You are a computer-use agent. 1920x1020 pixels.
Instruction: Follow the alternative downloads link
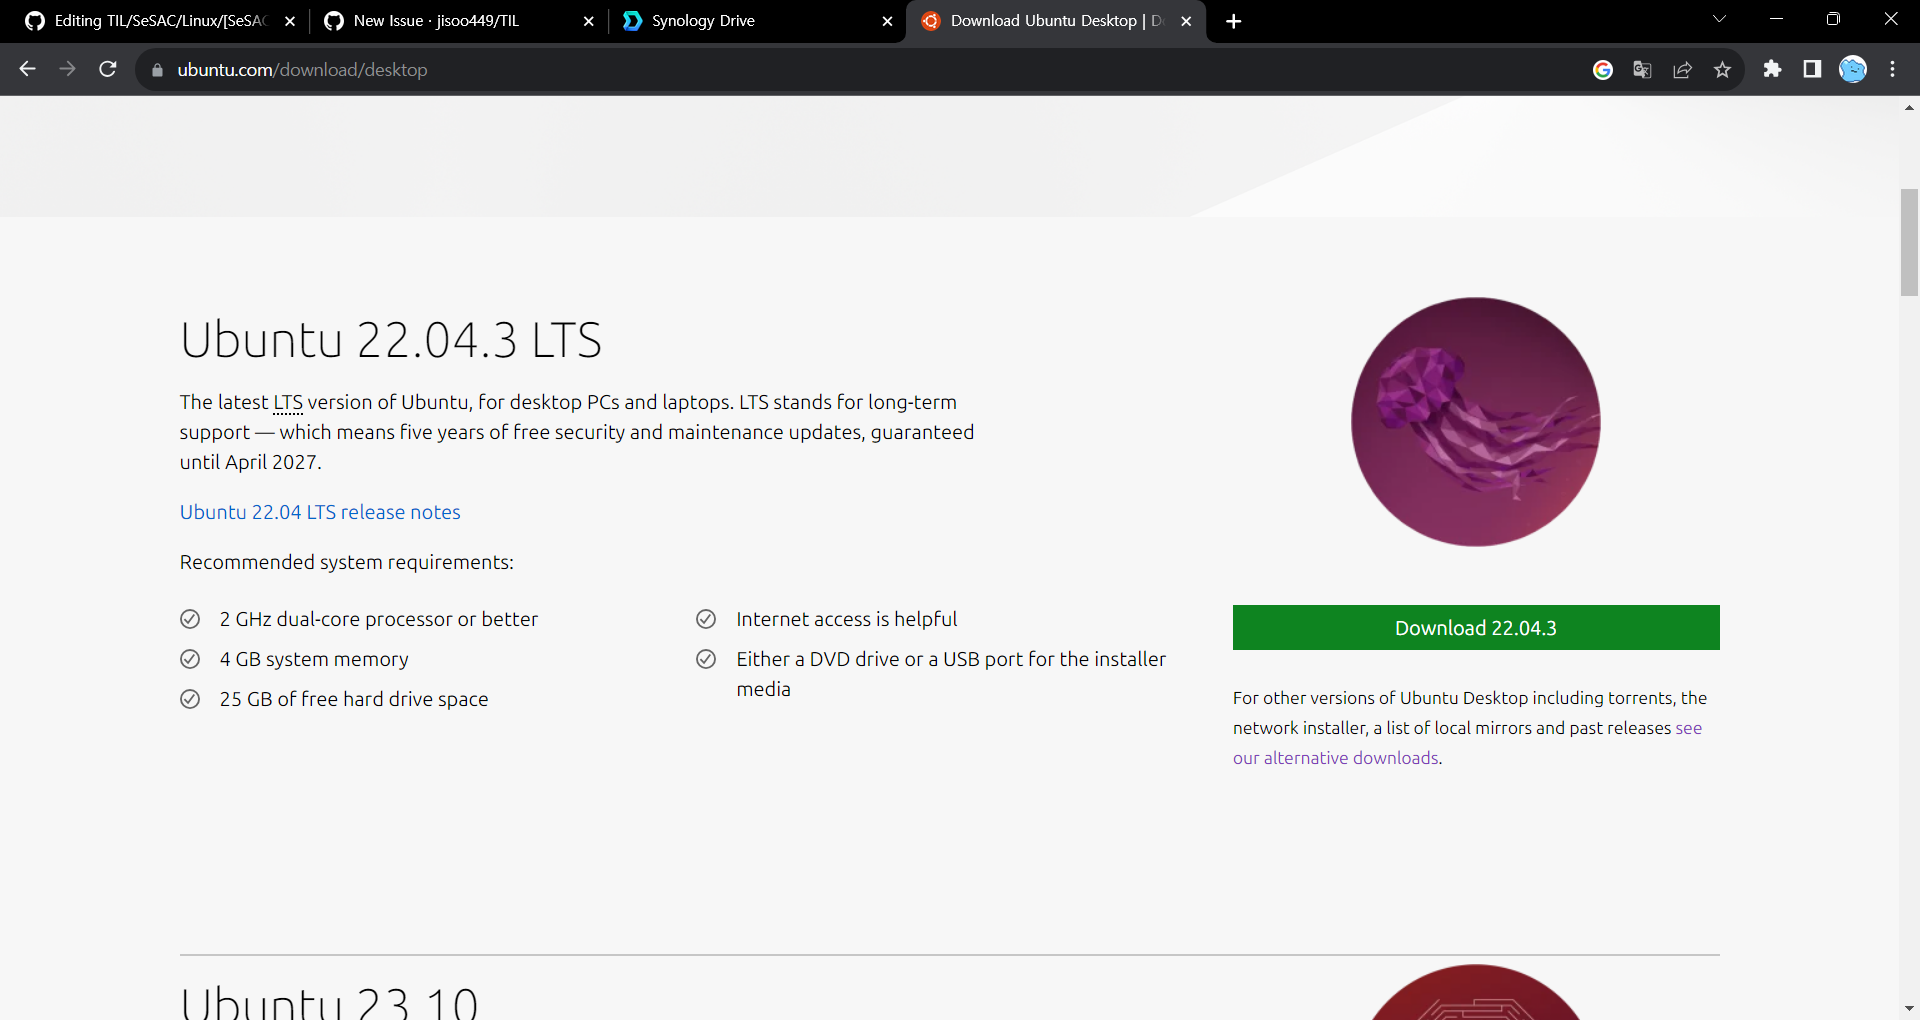pyautogui.click(x=1336, y=758)
